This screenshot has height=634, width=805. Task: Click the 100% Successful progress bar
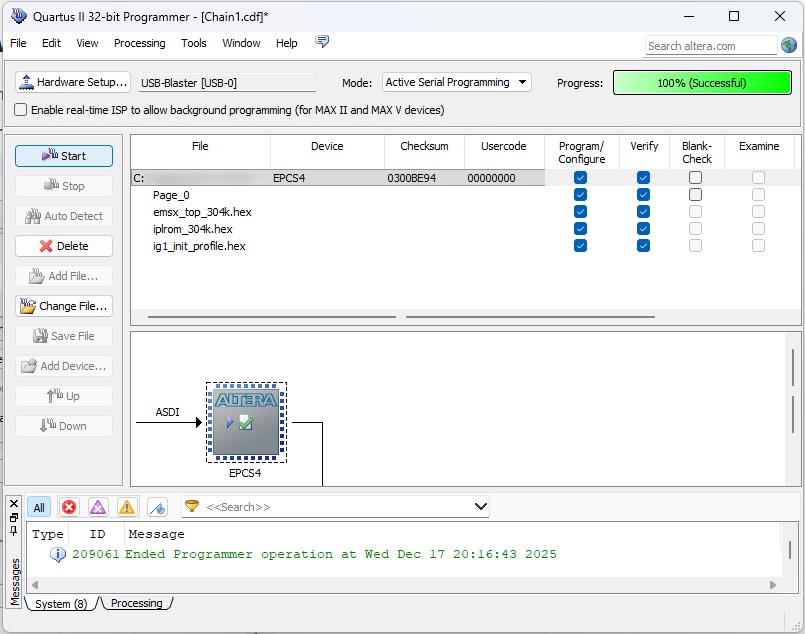click(x=701, y=82)
